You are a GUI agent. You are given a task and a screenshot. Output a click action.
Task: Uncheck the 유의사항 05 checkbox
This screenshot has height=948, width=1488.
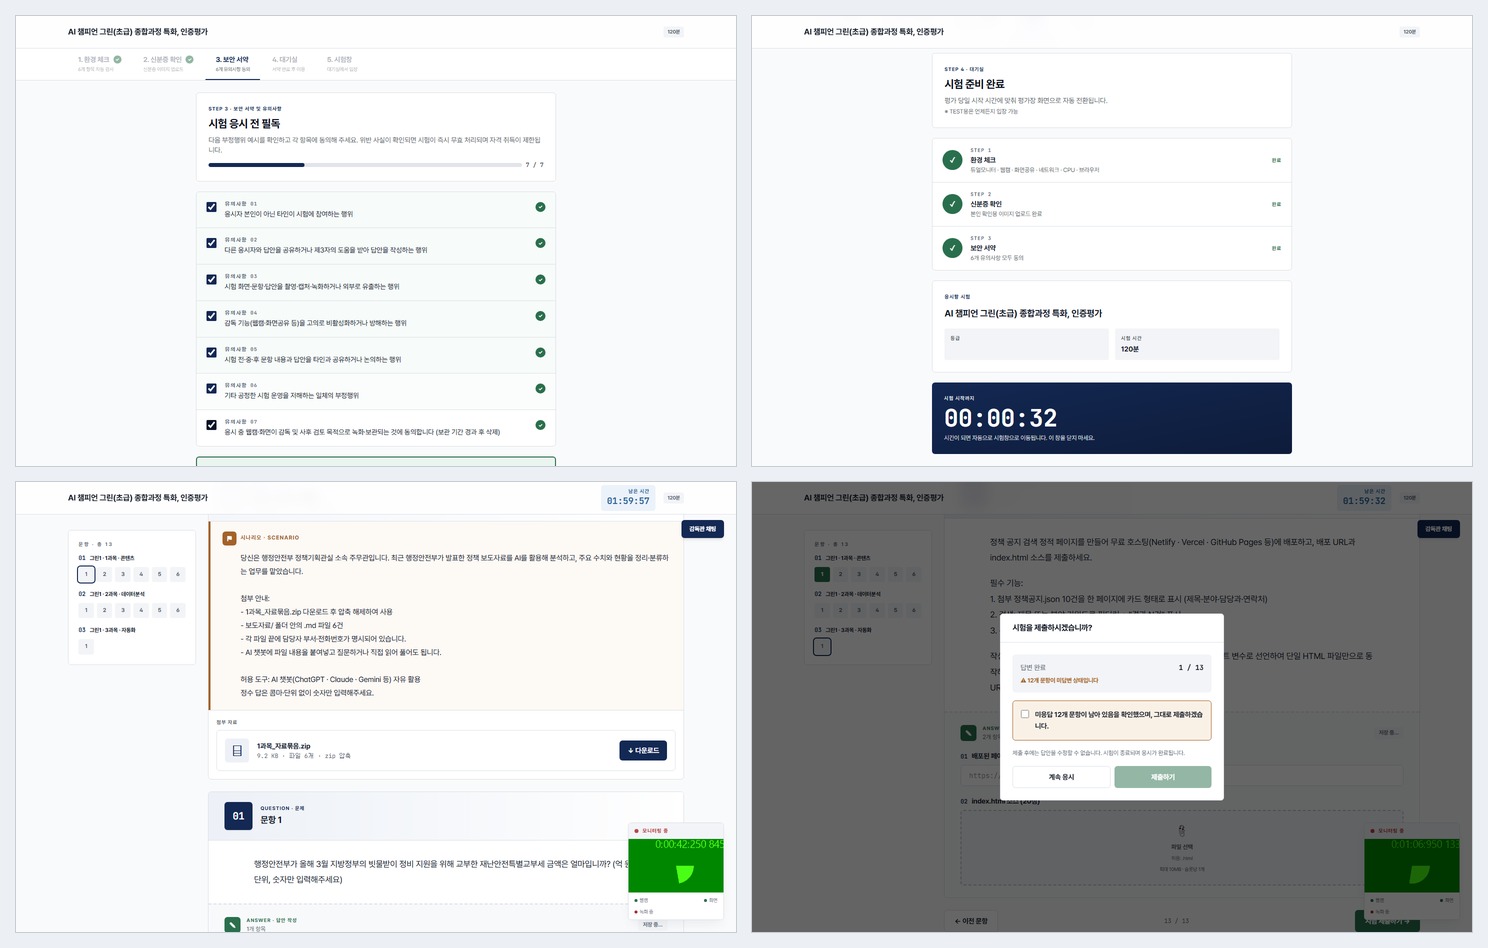211,352
